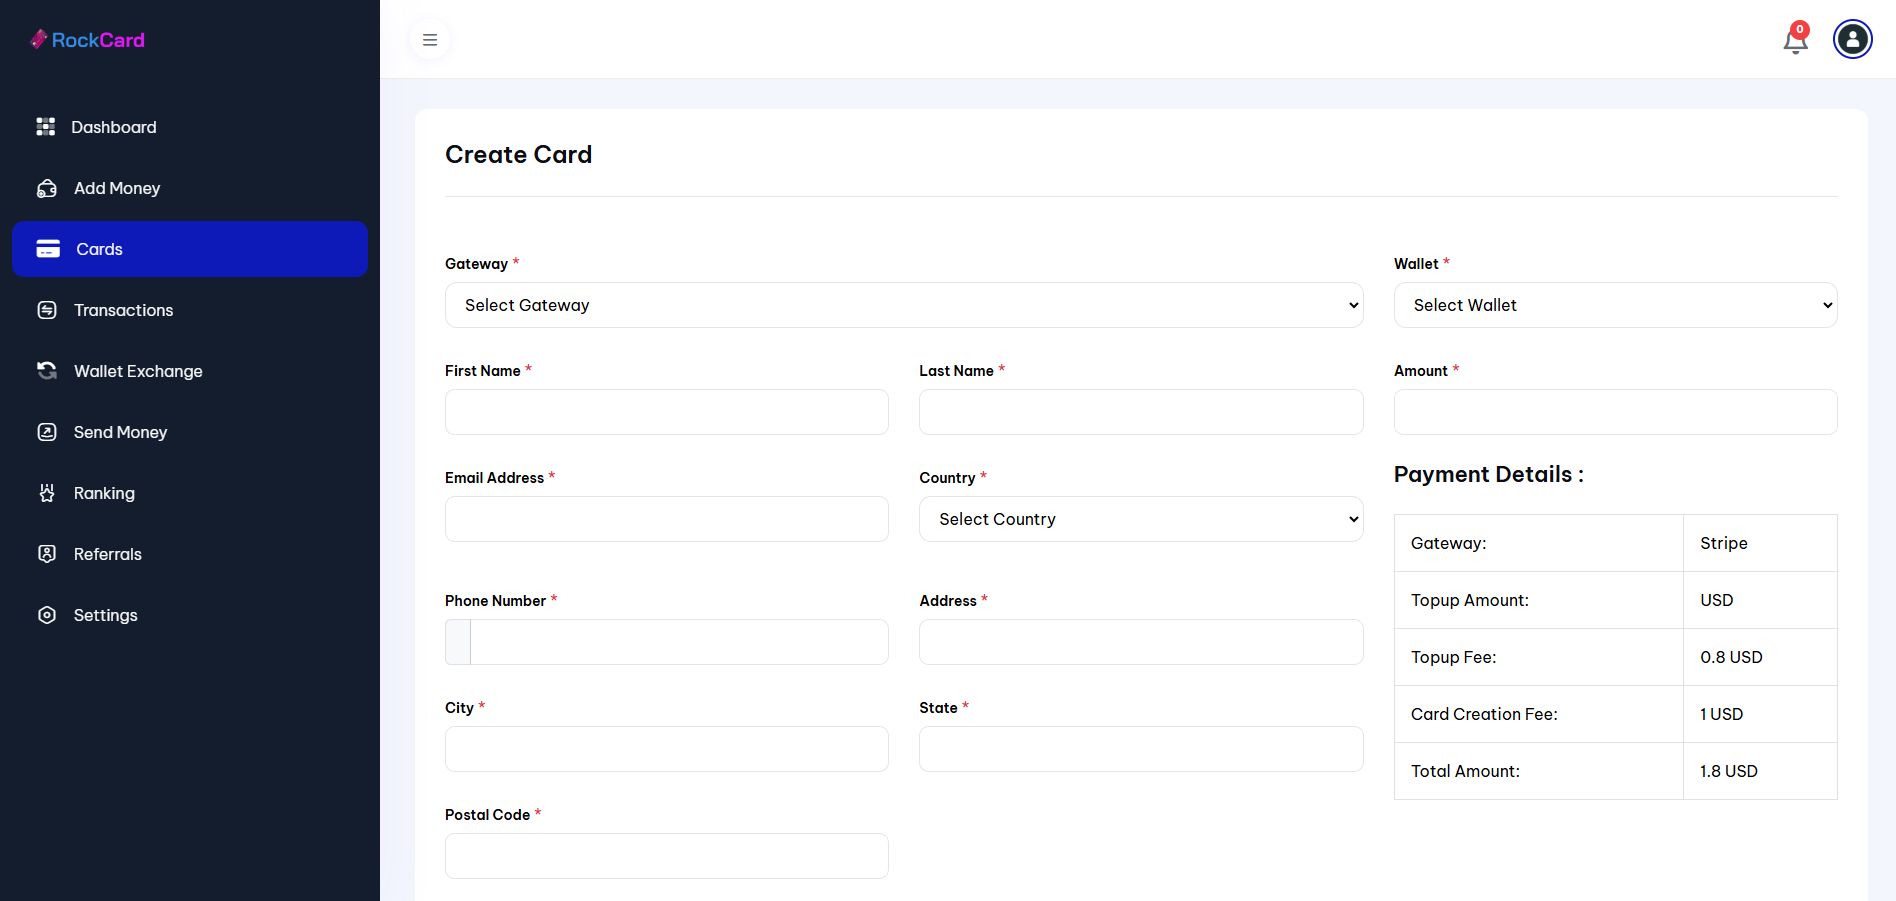Toggle sidebar with the hamburger icon
The width and height of the screenshot is (1896, 901).
click(x=430, y=40)
